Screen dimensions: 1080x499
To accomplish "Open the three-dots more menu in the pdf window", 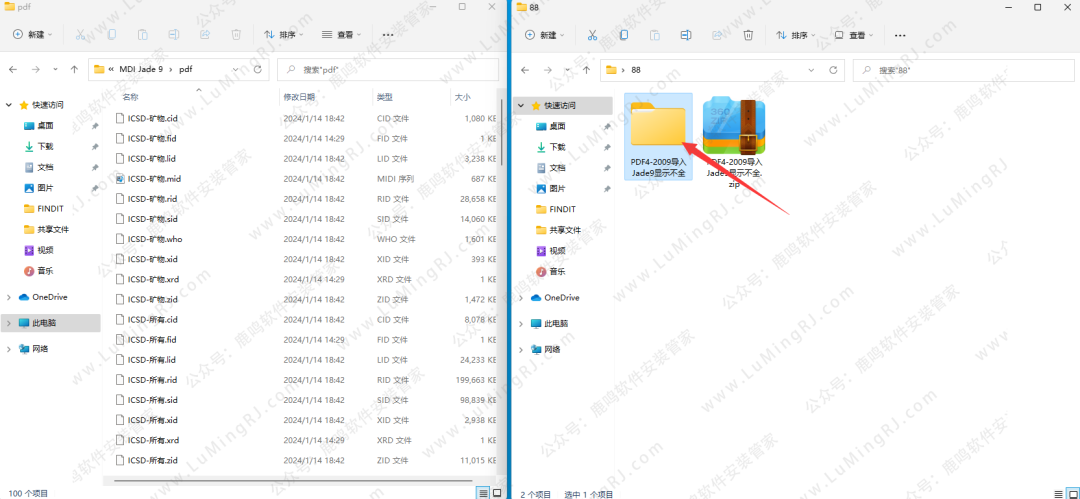I will point(388,34).
